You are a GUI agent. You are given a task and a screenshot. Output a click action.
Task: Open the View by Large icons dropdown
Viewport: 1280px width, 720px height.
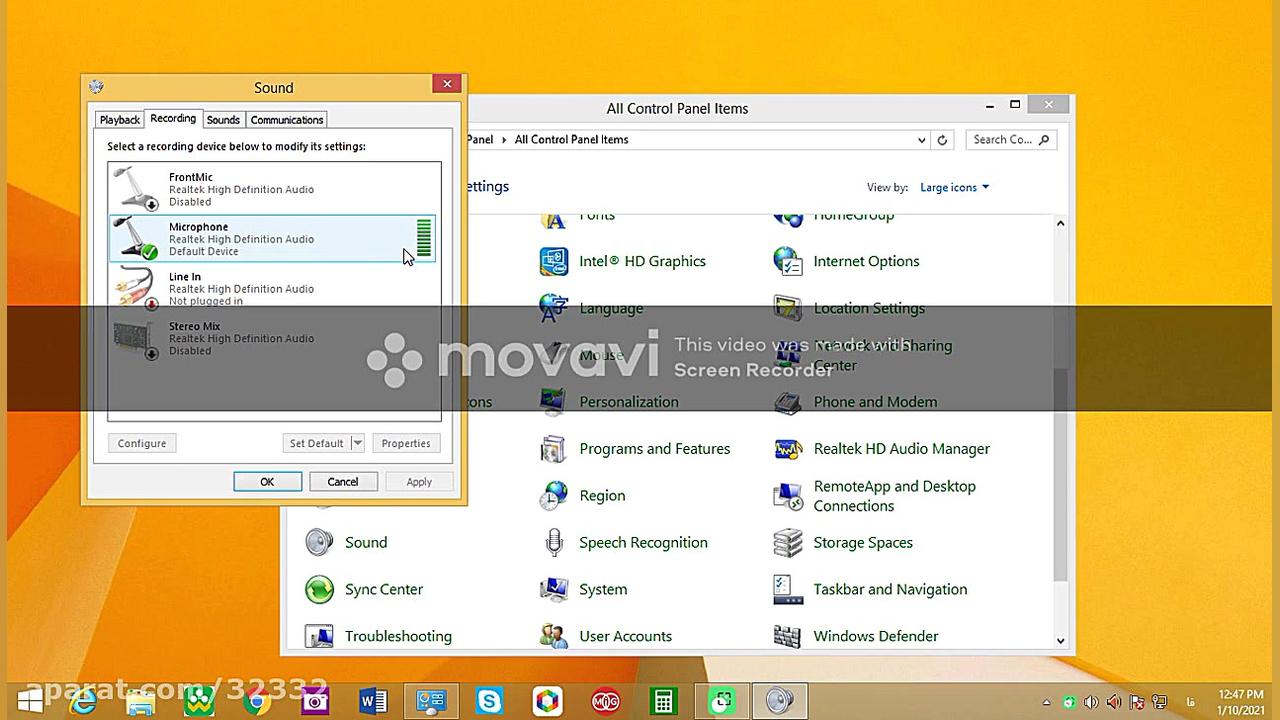954,187
